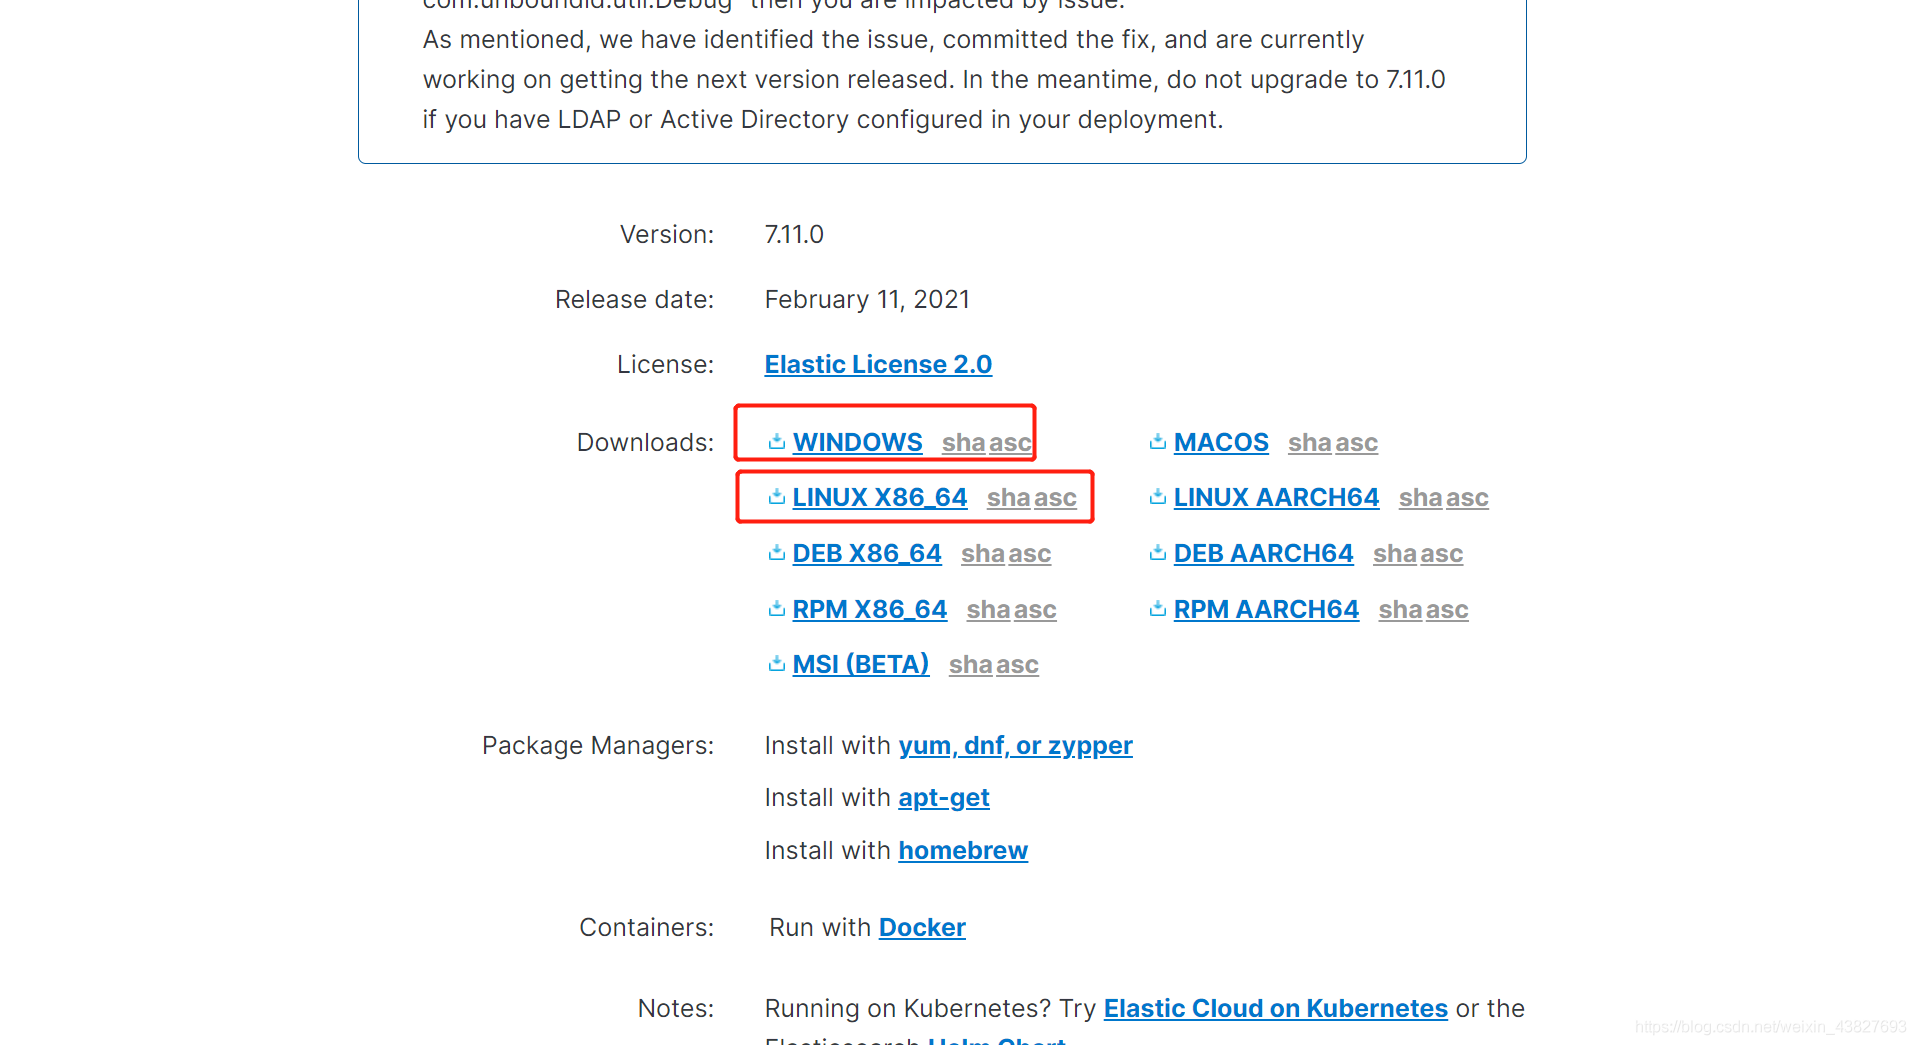Click the Release date: label
This screenshot has width=1916, height=1045.
click(x=634, y=299)
